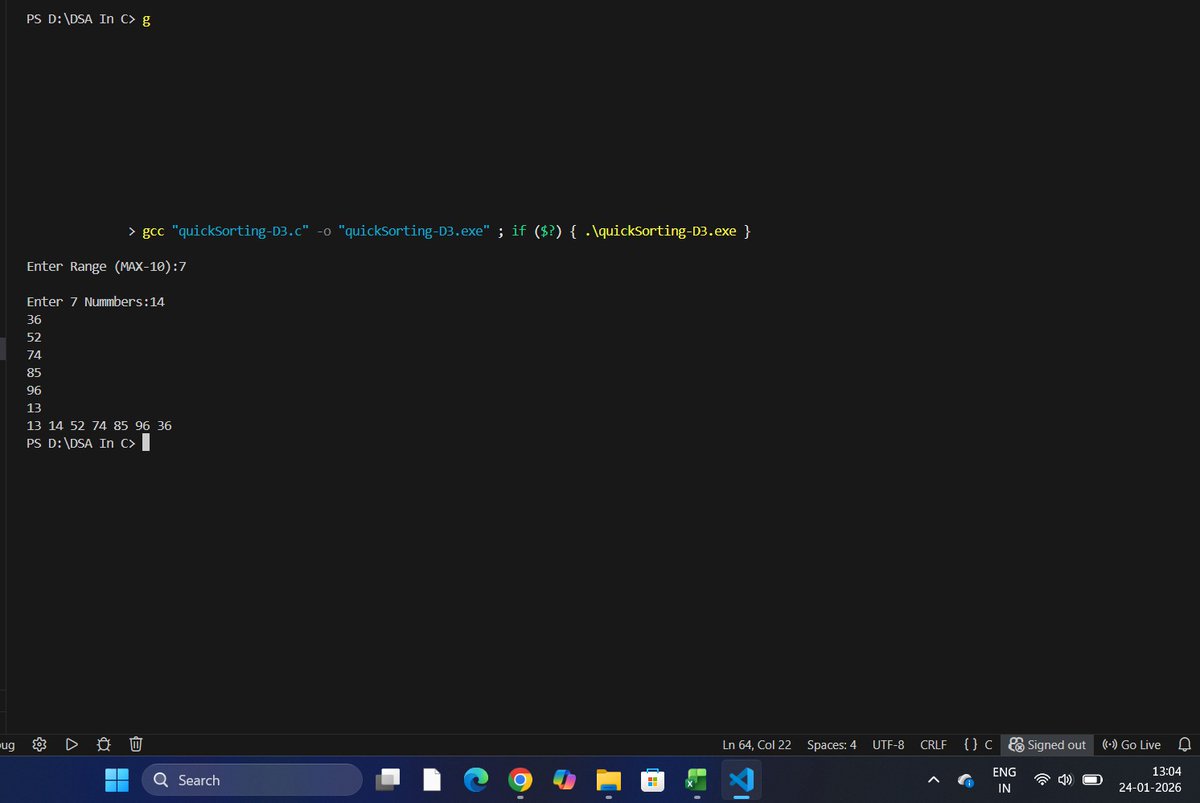The image size is (1200, 803).
Task: Click the terminal cursor after last prompt
Action: click(x=146, y=443)
